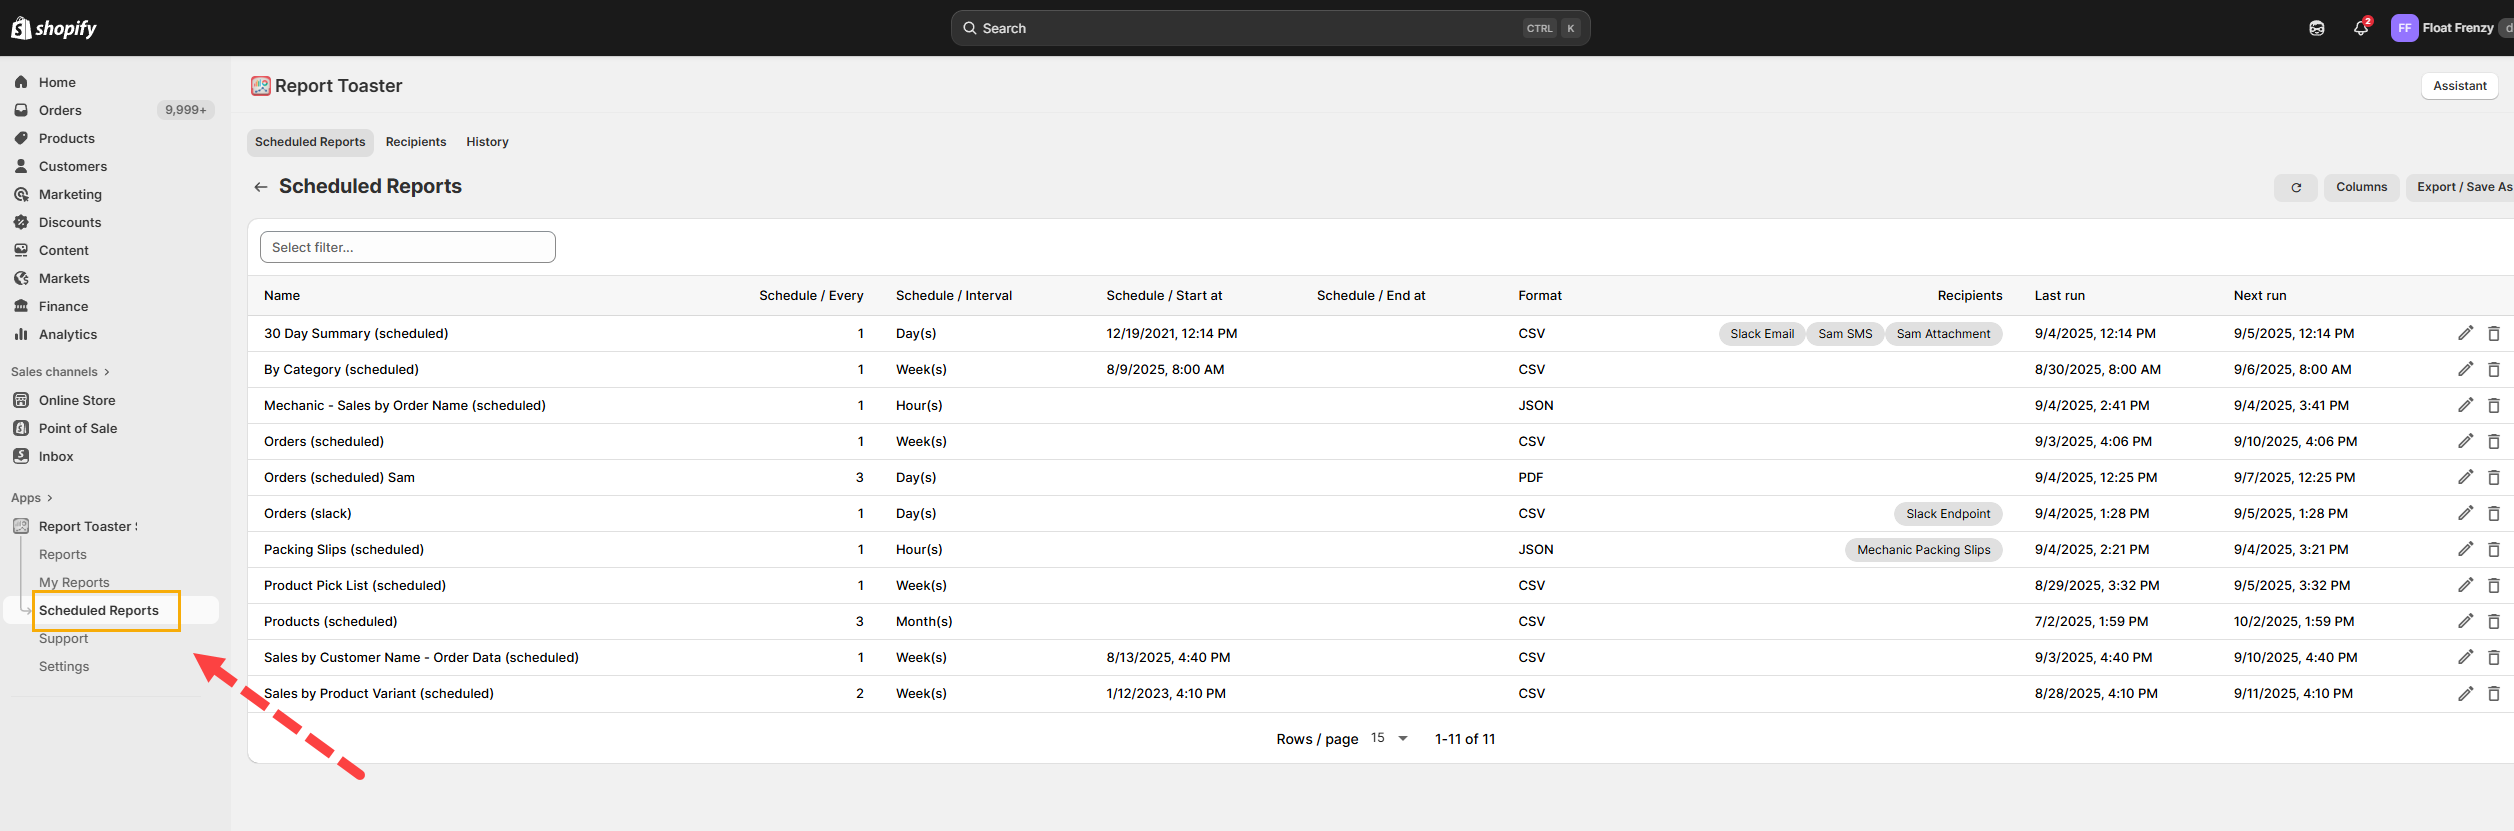
Task: Open the Export / Save As menu
Action: (2463, 187)
